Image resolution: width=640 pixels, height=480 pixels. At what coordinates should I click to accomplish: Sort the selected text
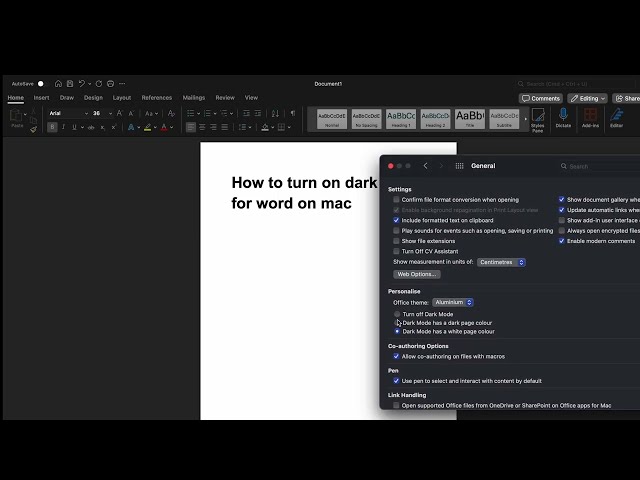click(276, 113)
